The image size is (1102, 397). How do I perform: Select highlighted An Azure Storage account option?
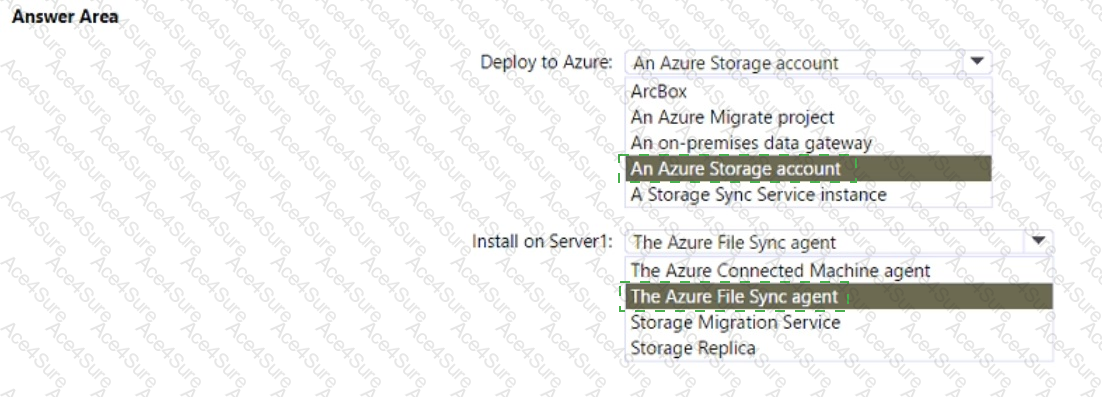808,169
